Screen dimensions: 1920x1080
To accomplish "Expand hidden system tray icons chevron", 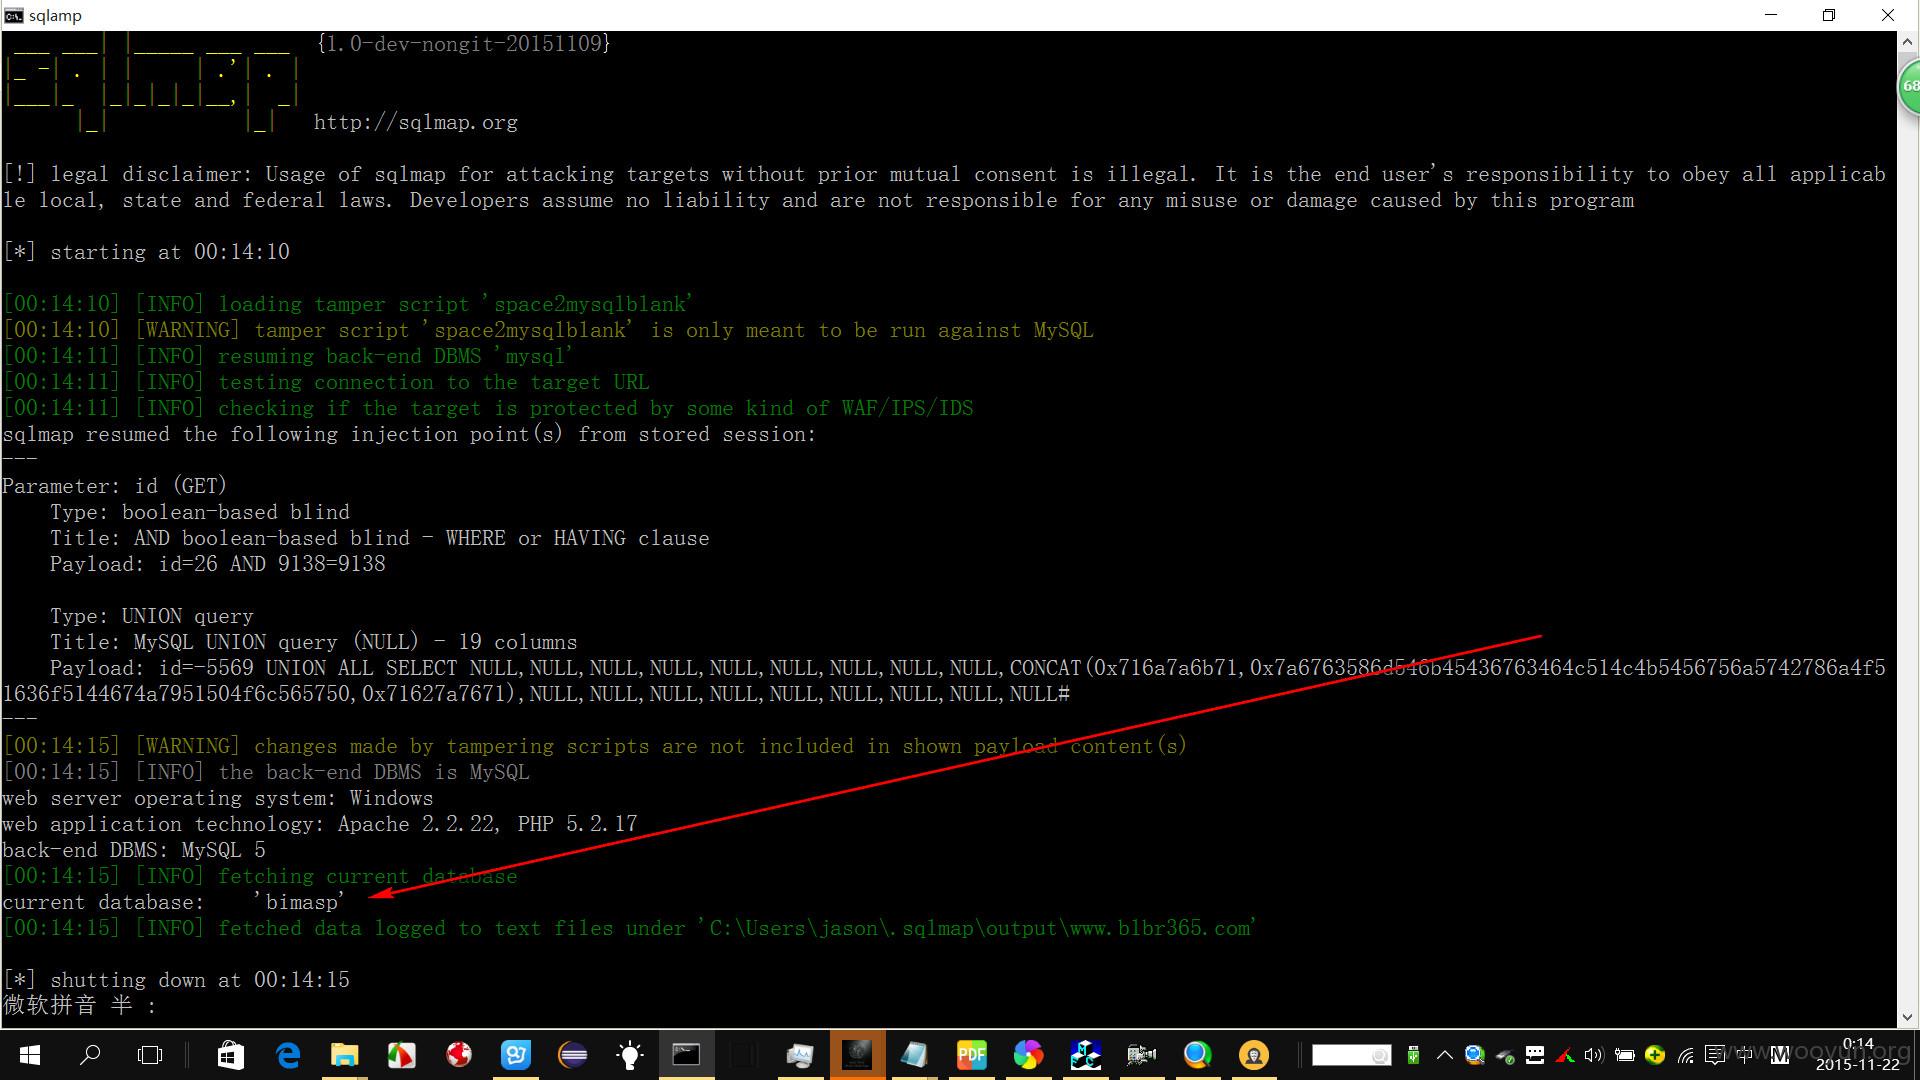I will [x=1444, y=1055].
